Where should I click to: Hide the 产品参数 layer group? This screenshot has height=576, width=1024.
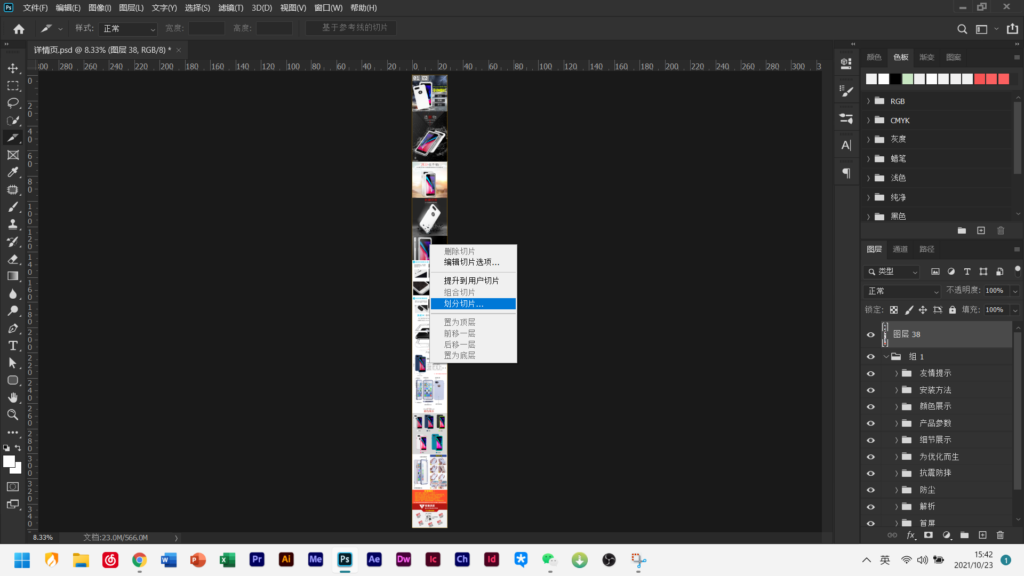point(870,423)
